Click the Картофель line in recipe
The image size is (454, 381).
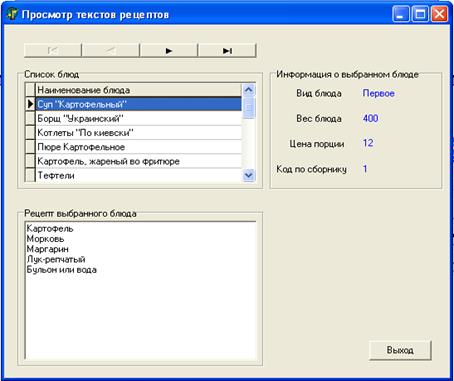50,229
